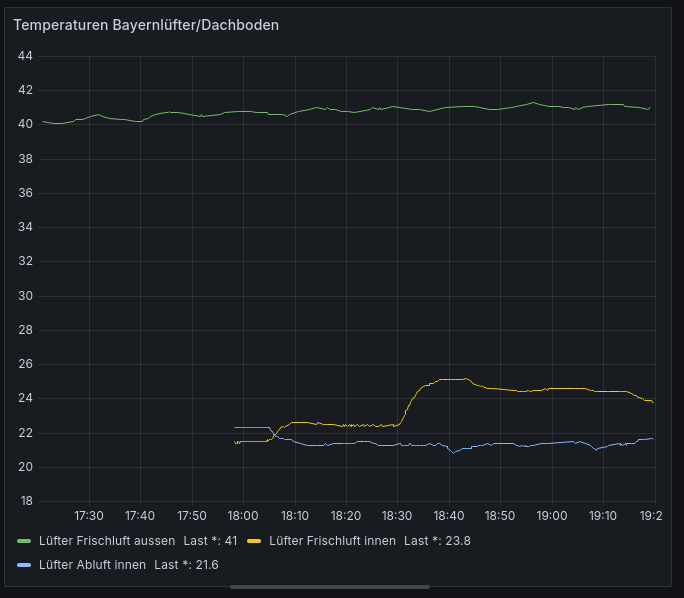This screenshot has height=598, width=684.
Task: Click the green line near 18:50
Action: tap(500, 109)
